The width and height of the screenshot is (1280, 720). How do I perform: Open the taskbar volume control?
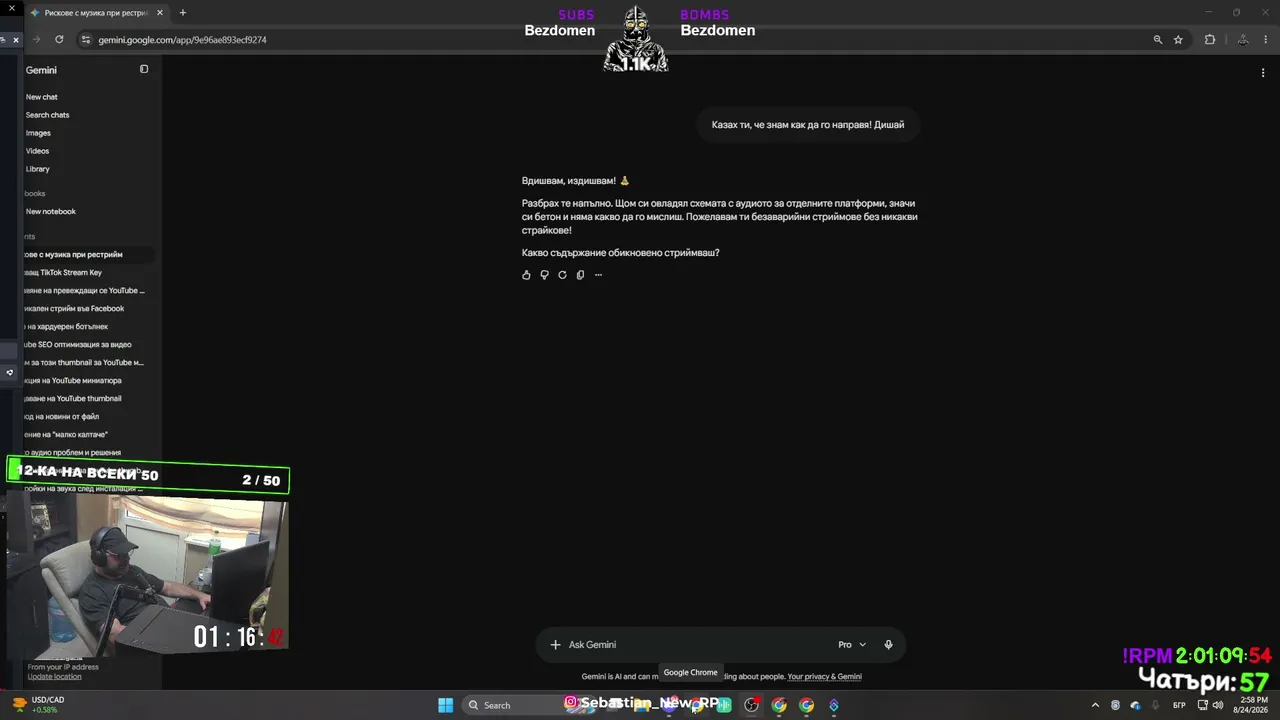1217,705
